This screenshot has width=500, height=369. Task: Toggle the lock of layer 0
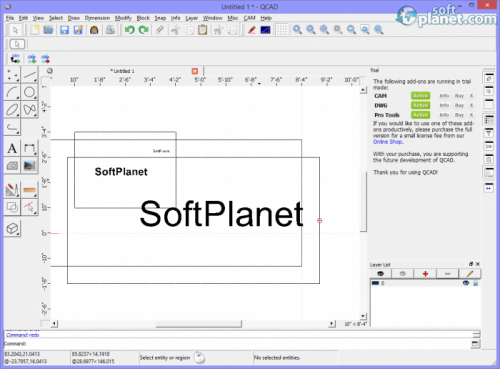click(476, 283)
